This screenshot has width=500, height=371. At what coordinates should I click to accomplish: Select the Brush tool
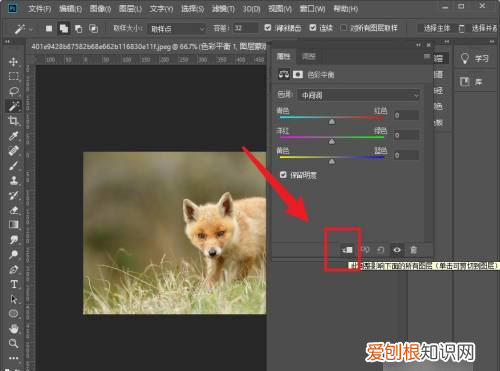(x=13, y=166)
